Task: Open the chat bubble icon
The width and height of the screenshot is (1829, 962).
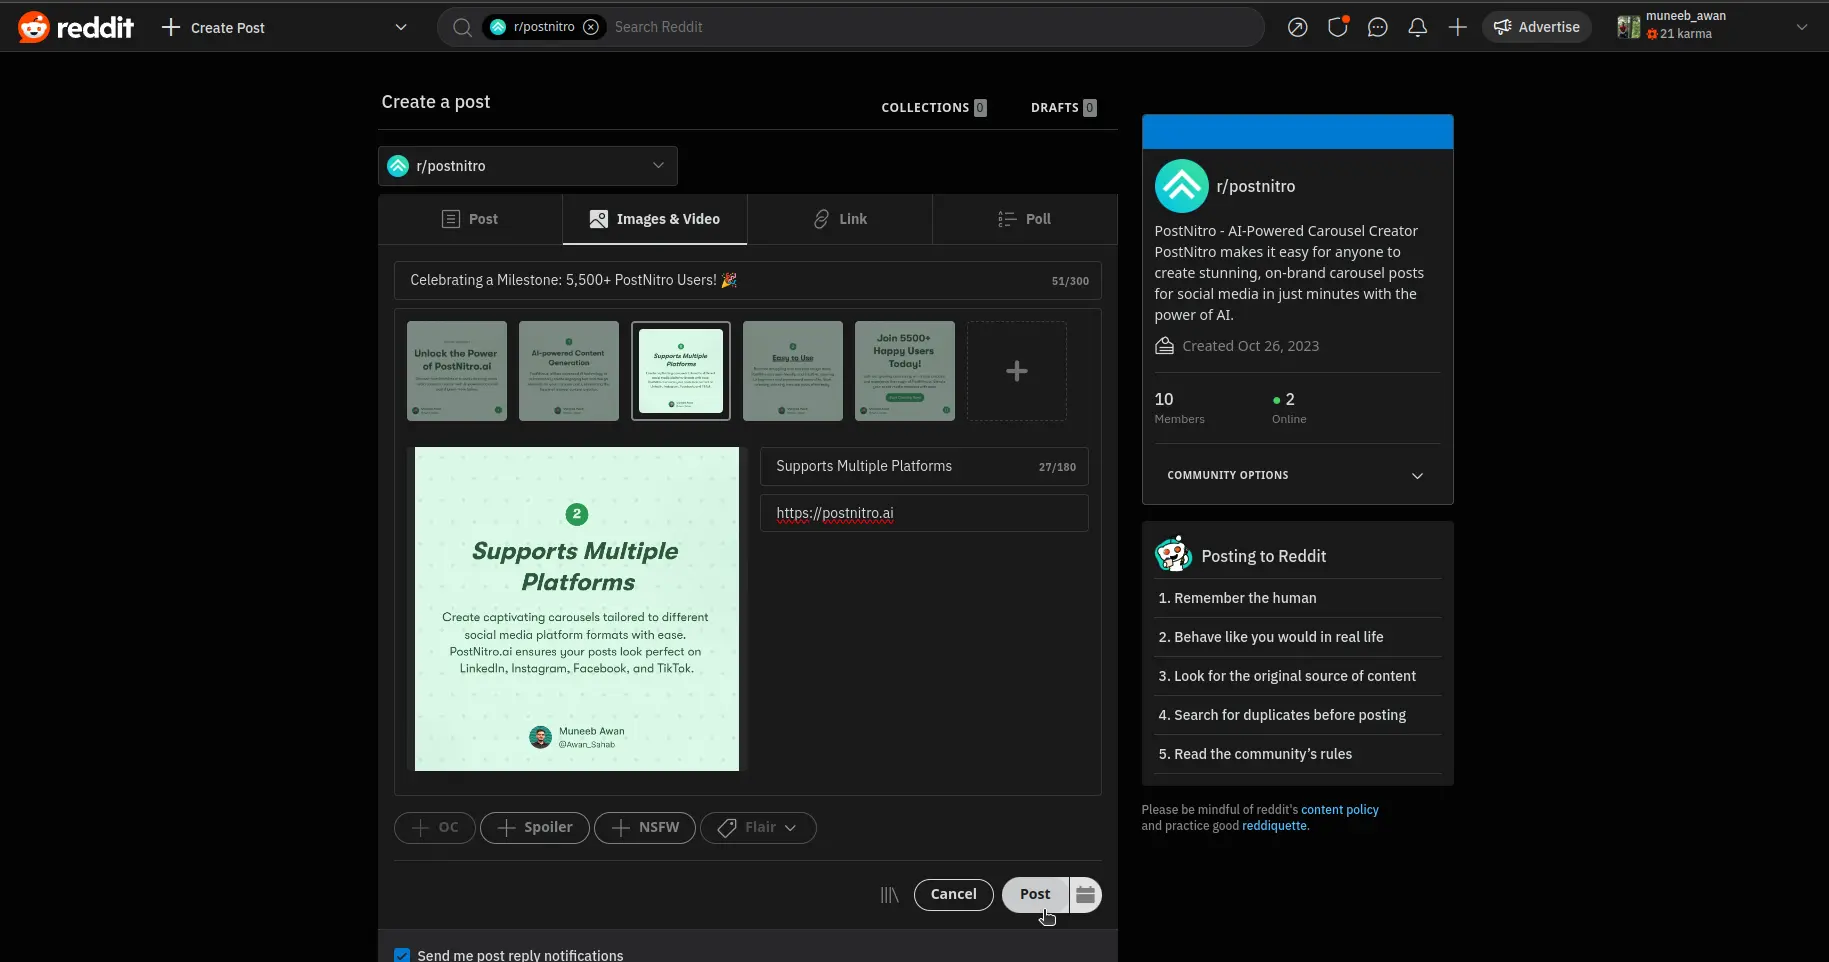Action: (1377, 27)
